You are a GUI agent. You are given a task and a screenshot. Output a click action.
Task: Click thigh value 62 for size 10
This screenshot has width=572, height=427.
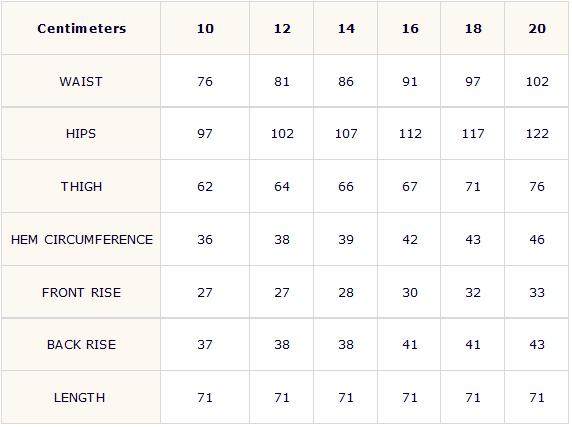point(205,187)
